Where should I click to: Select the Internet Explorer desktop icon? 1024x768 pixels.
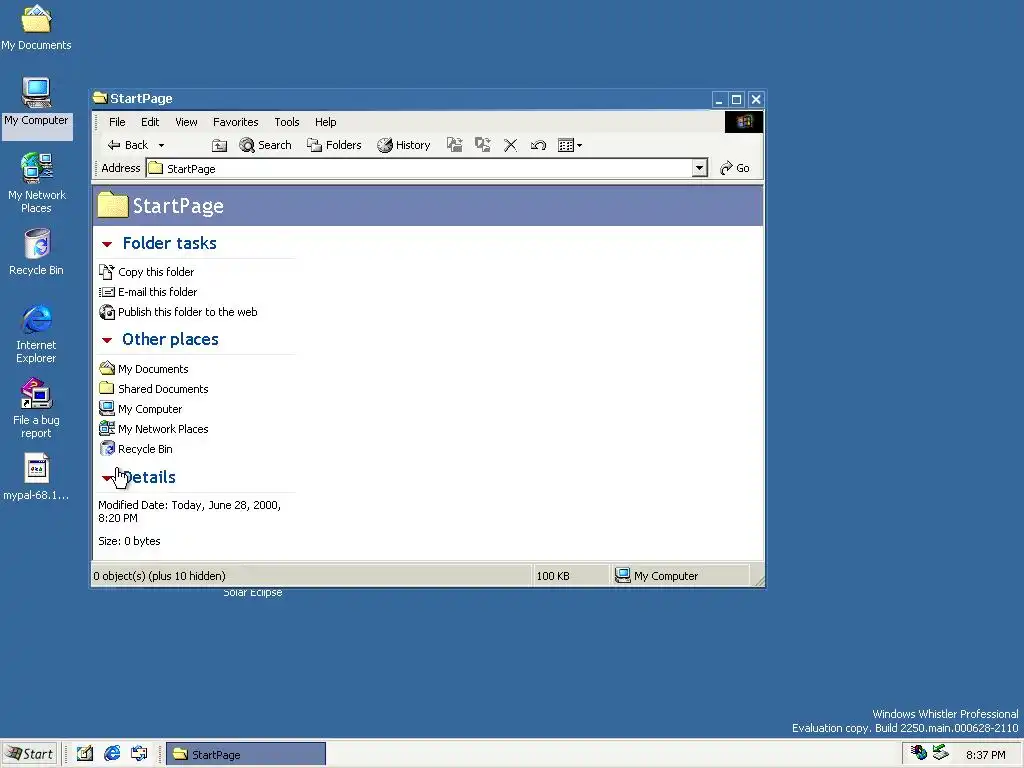coord(36,333)
